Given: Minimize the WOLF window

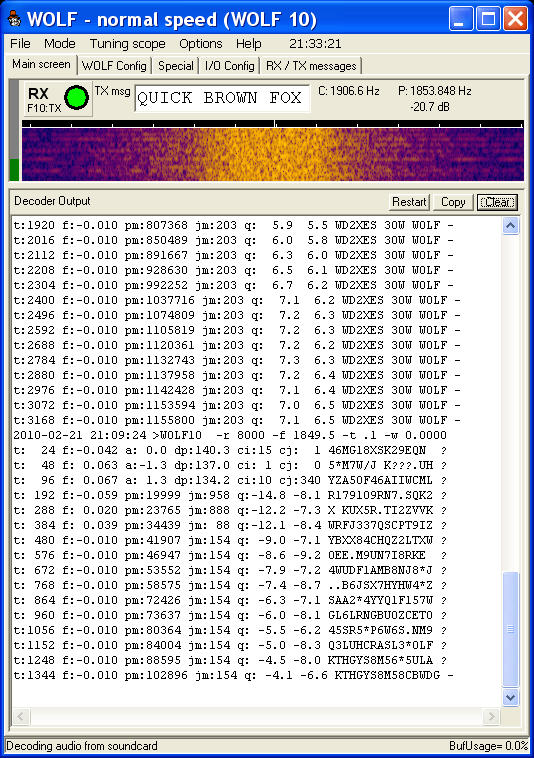Looking at the screenshot, I should pos(461,19).
